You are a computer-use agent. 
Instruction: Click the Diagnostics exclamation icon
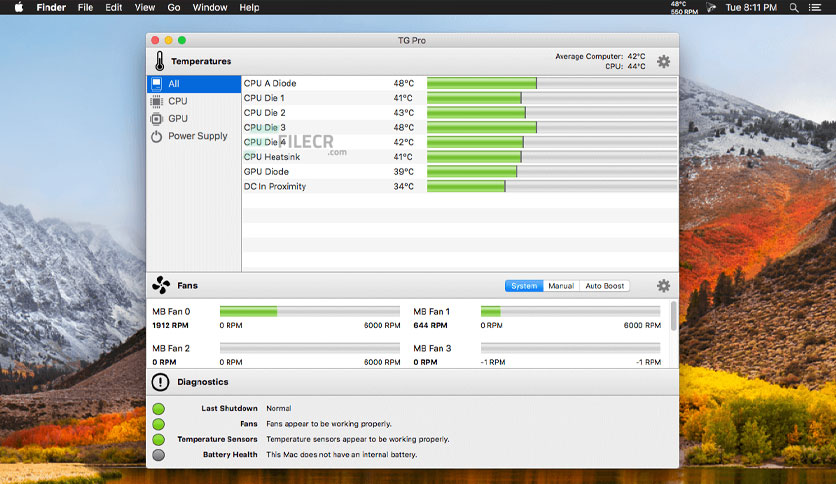click(160, 382)
